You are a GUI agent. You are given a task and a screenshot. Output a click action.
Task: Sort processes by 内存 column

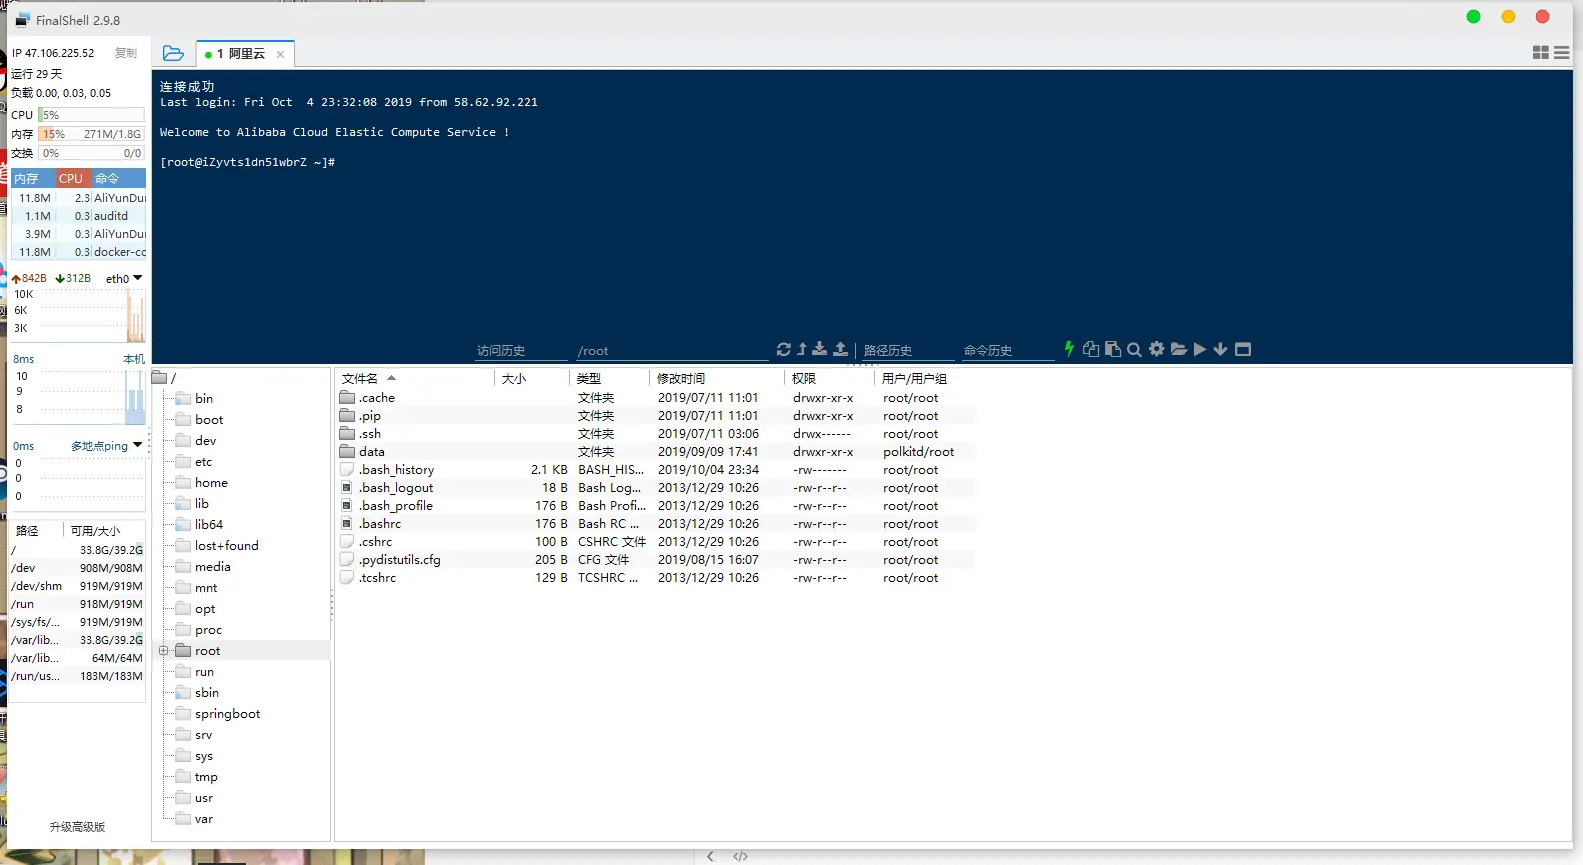click(33, 178)
